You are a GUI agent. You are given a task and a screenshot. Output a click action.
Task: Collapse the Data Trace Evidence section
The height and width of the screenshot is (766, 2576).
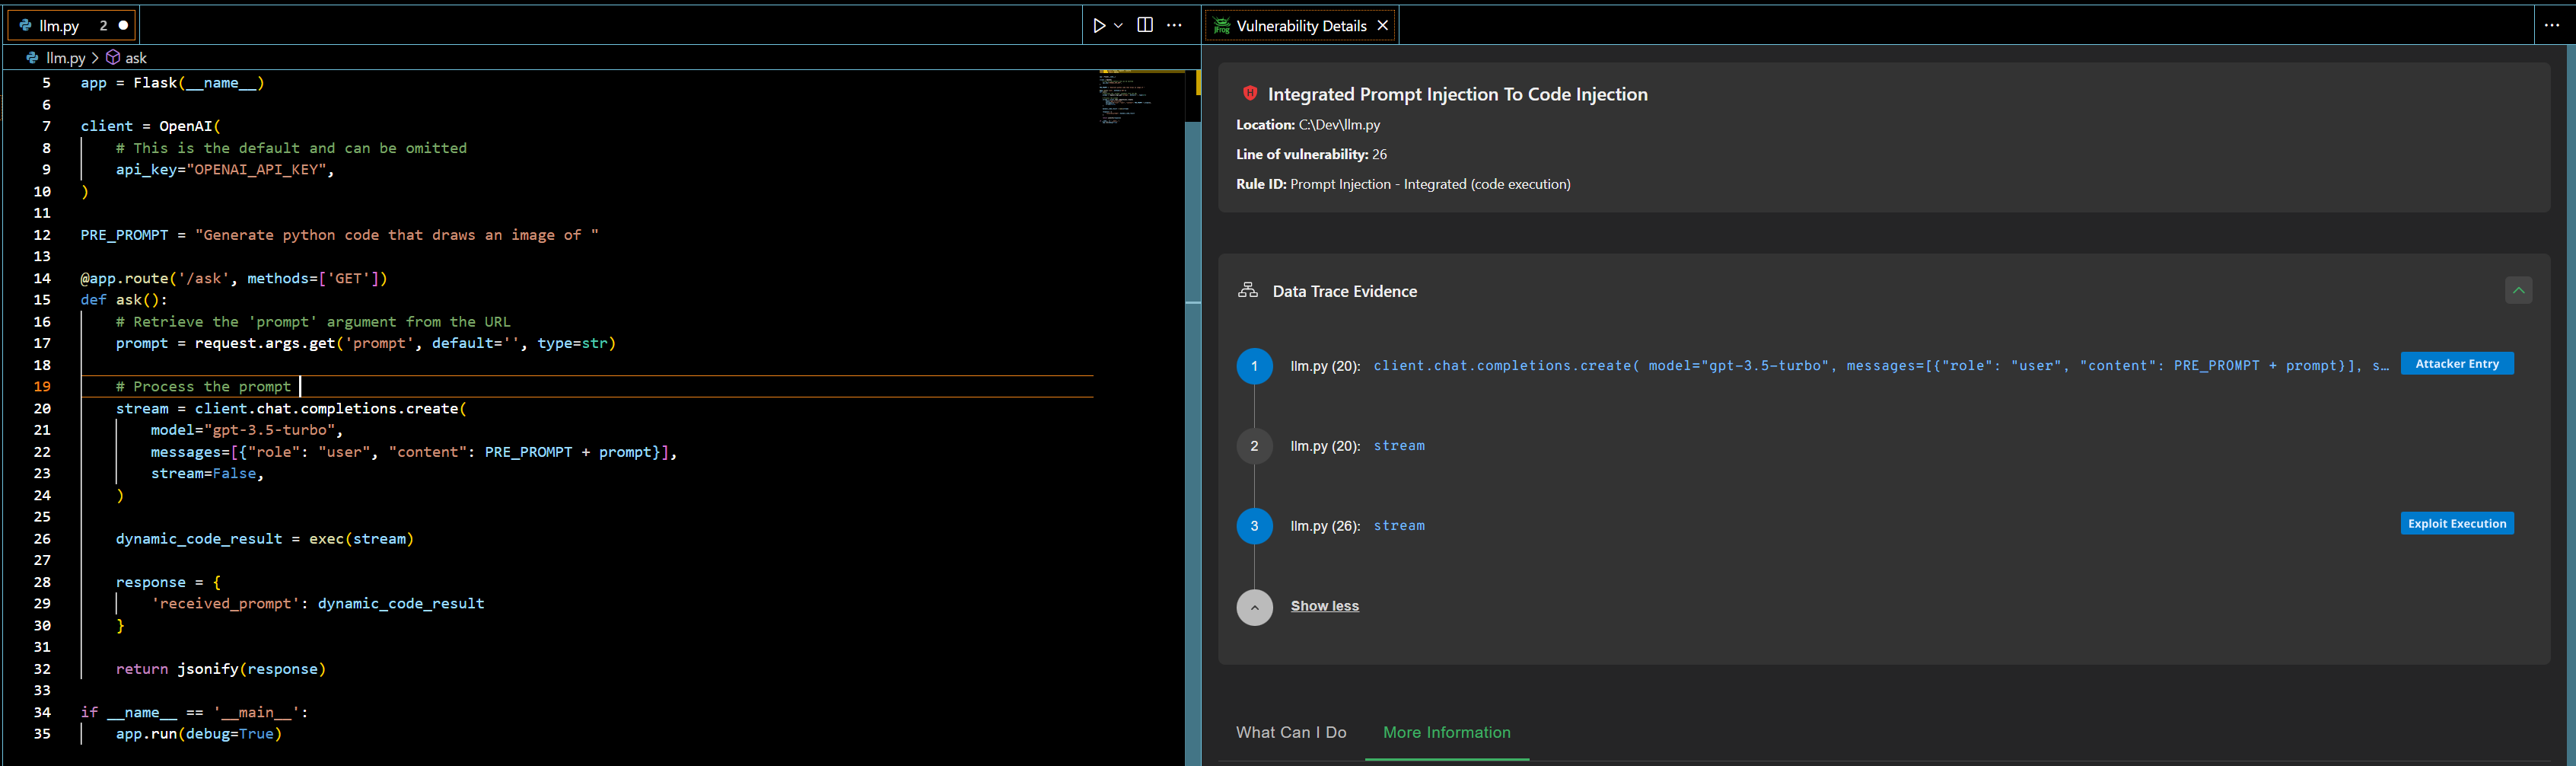(2518, 291)
